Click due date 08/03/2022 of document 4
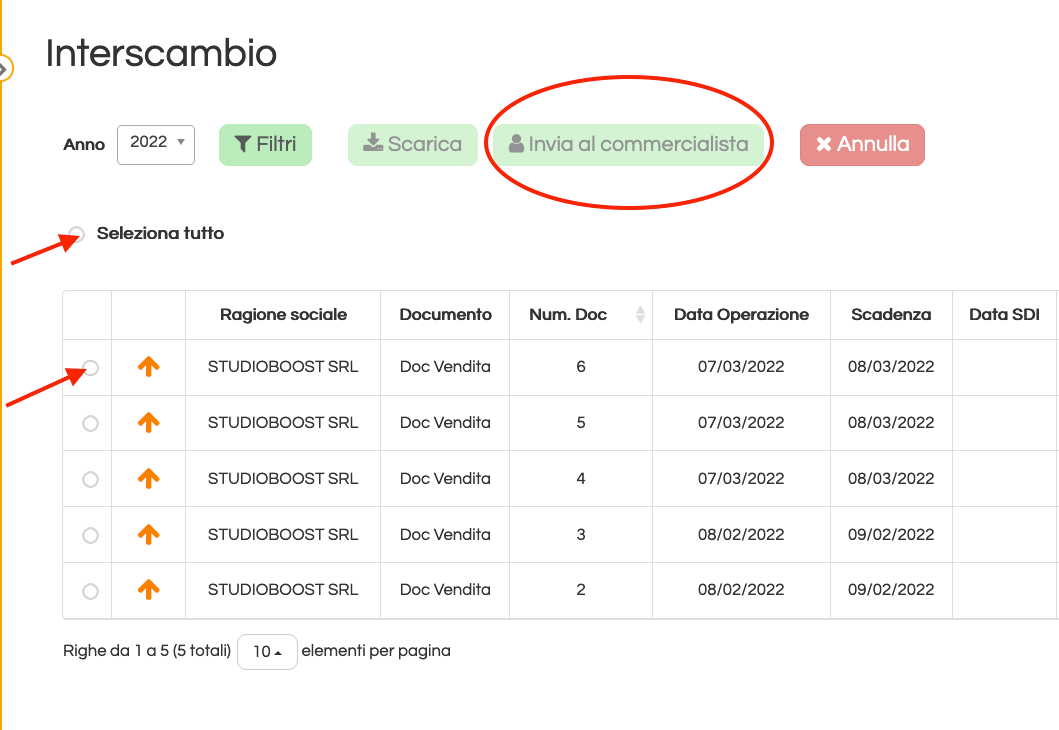The height and width of the screenshot is (730, 1059). tap(891, 479)
